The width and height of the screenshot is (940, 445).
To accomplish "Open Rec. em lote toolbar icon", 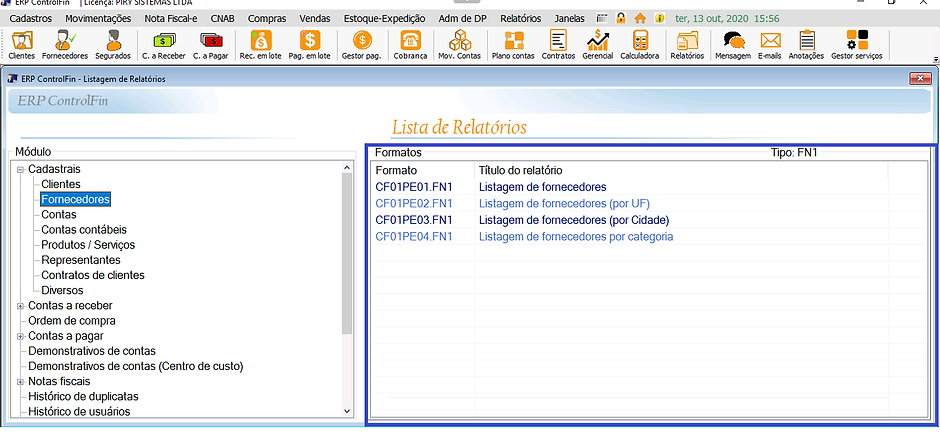I will 260,46.
